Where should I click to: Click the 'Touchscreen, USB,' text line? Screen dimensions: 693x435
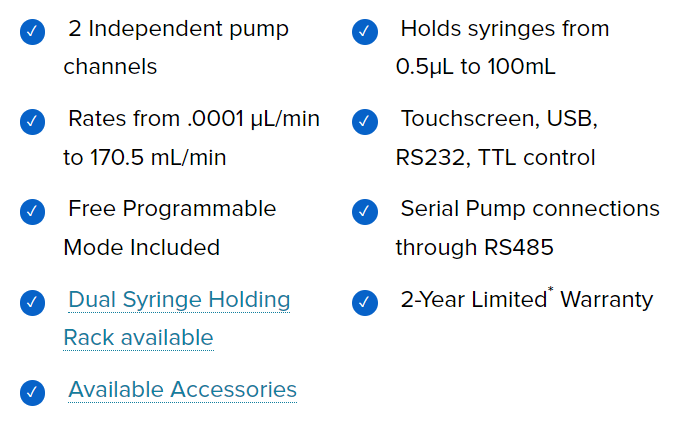(x=499, y=119)
